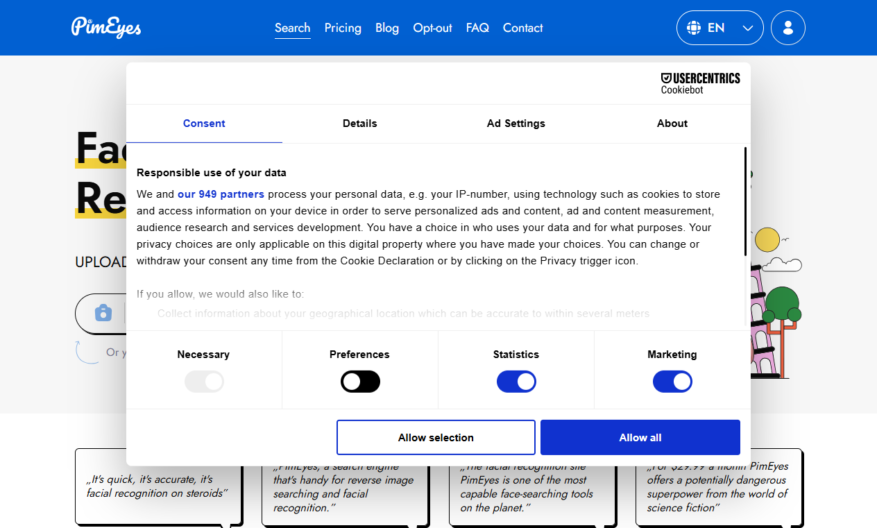Open the FAQ page
The width and height of the screenshot is (877, 528).
[x=477, y=28]
